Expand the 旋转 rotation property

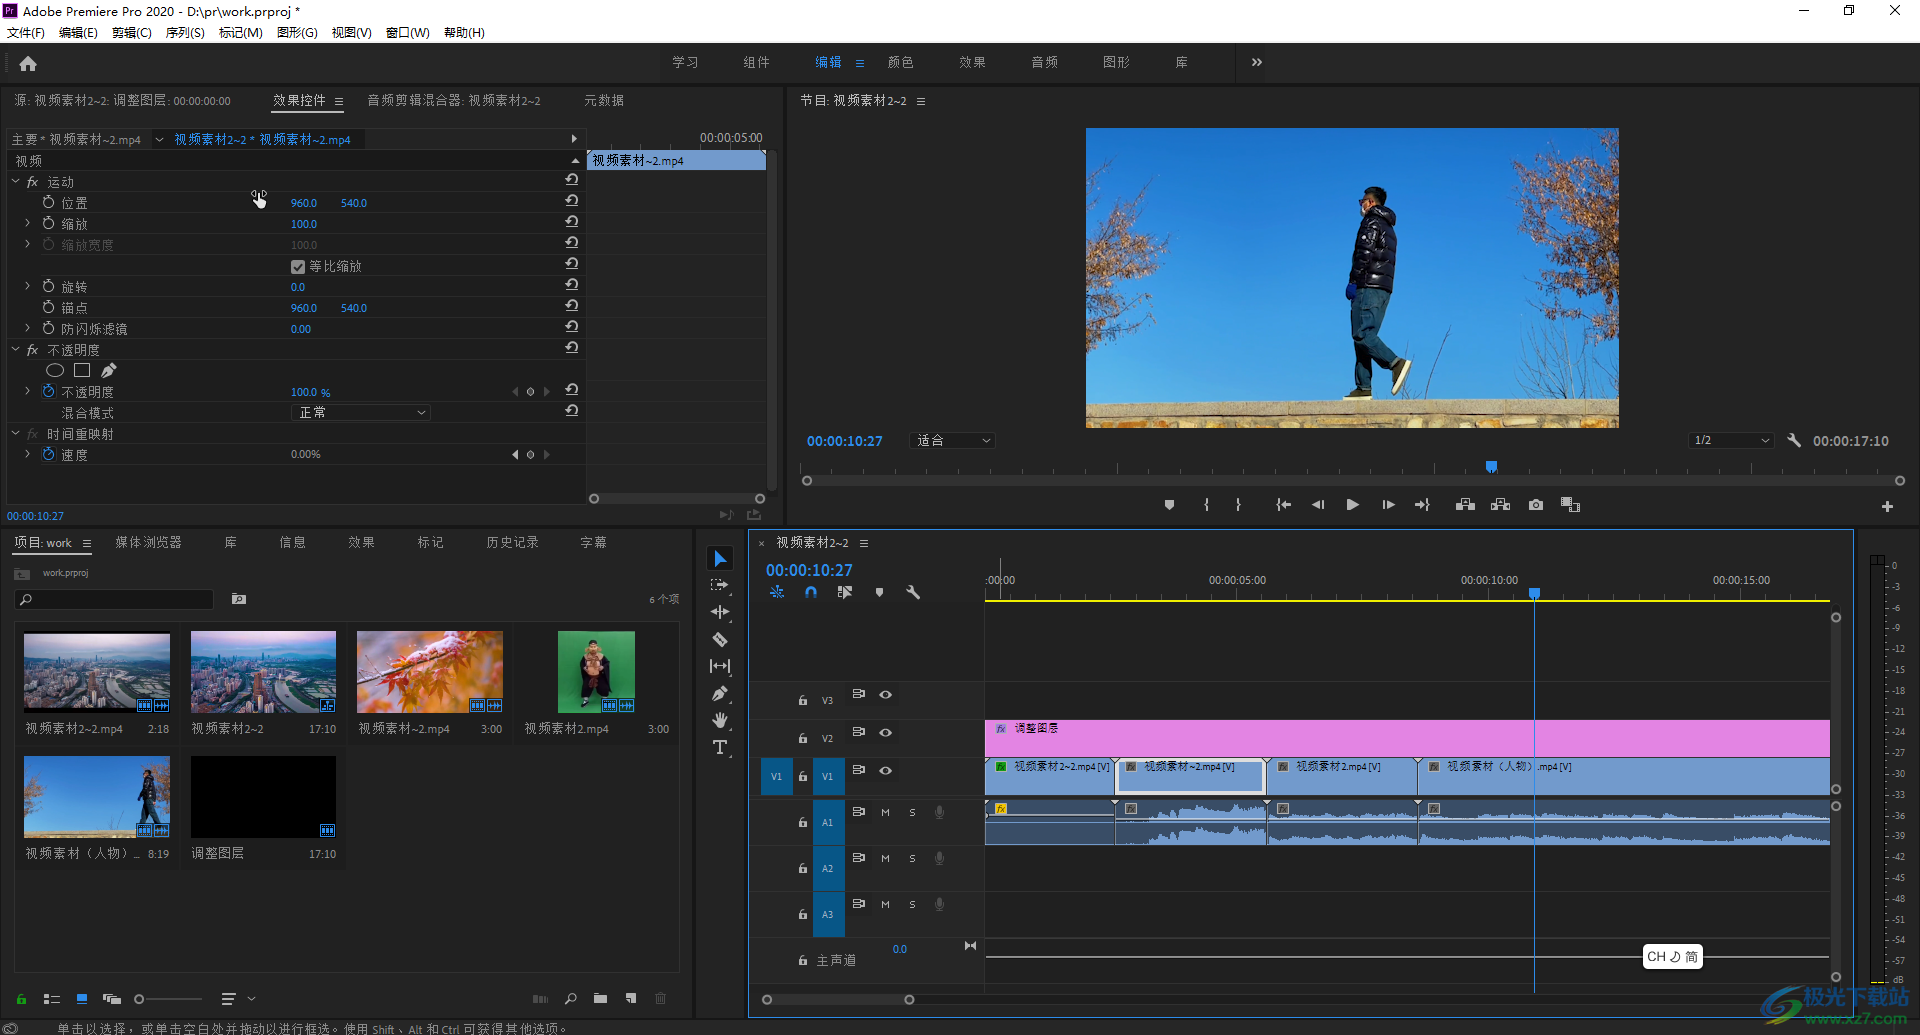click(27, 287)
